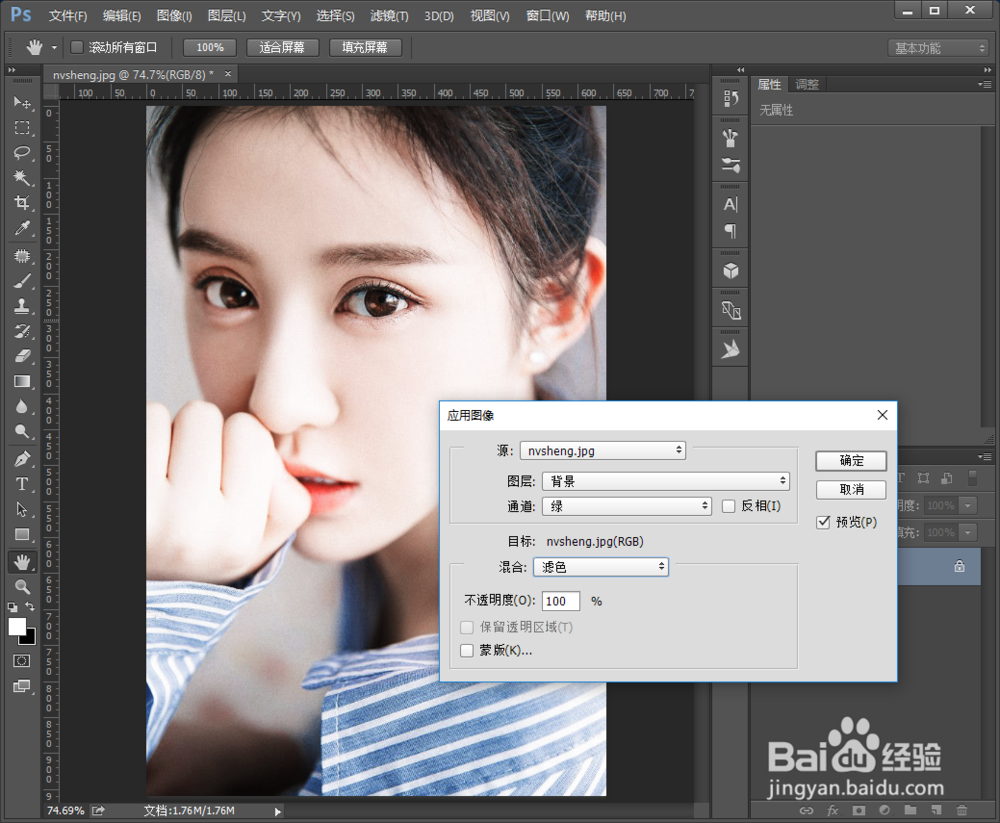Toggle Scroll All Windows checkbox
This screenshot has width=1000, height=823.
[77, 47]
